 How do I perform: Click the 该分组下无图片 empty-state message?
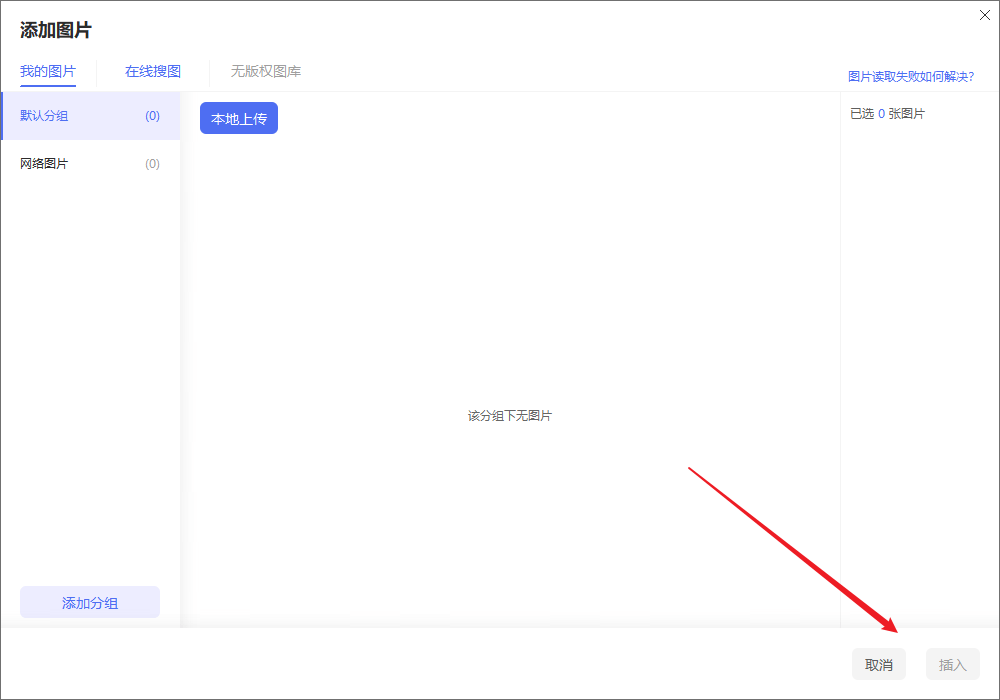point(510,416)
